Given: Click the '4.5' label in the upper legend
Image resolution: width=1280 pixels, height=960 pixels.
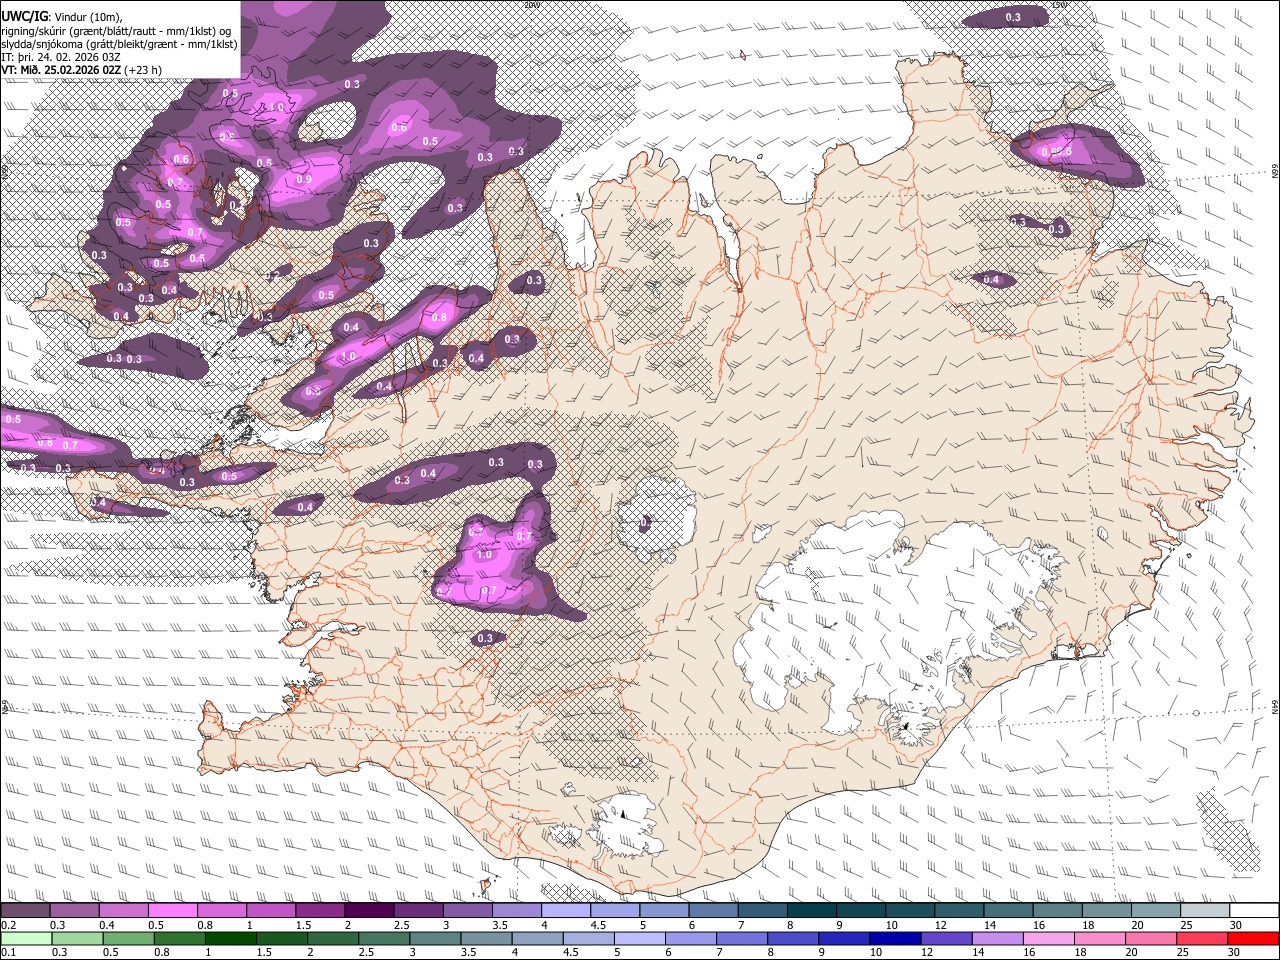Looking at the screenshot, I should [x=598, y=925].
